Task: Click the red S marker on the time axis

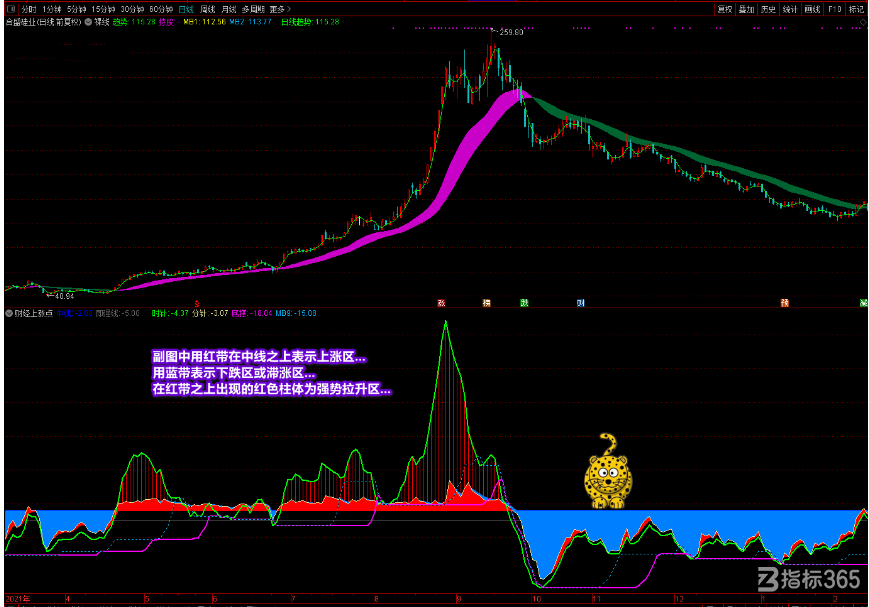Action: pyautogui.click(x=196, y=304)
